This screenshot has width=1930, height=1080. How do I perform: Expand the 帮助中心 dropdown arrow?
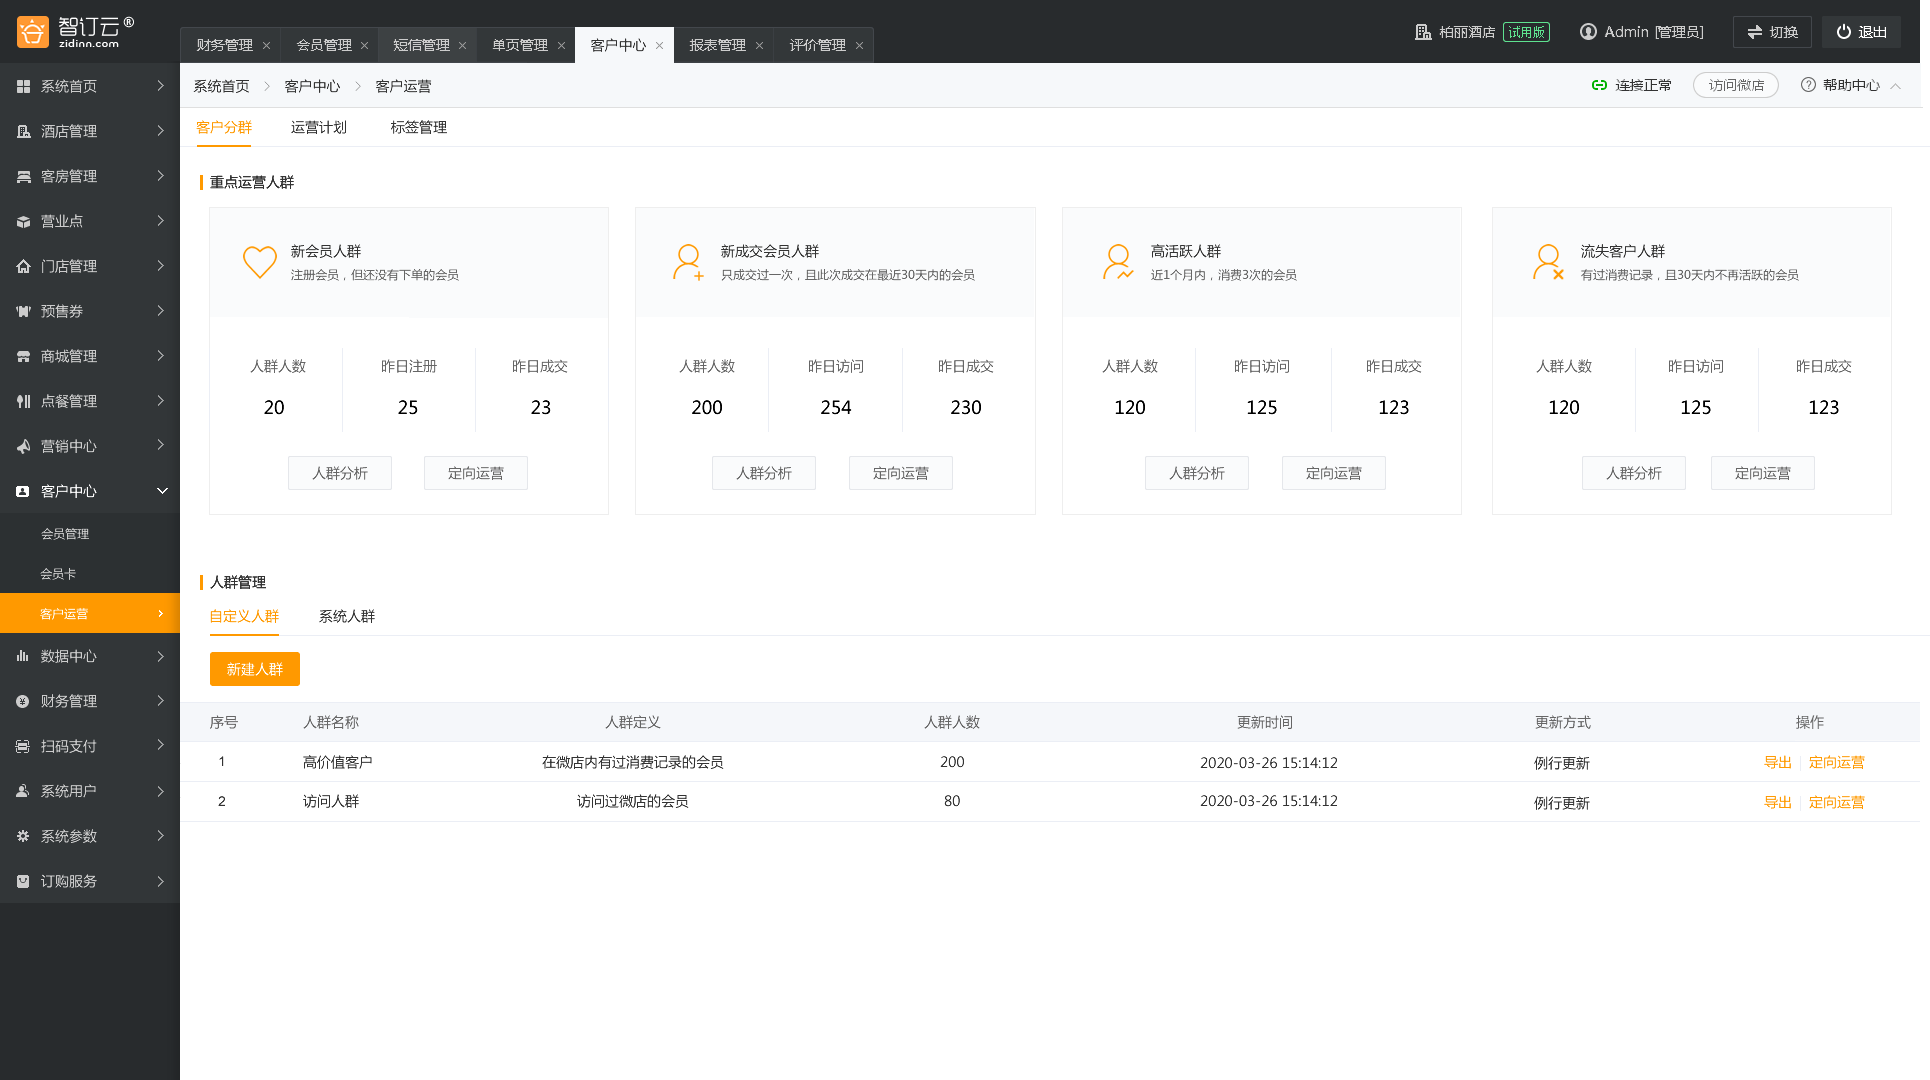coord(1895,86)
